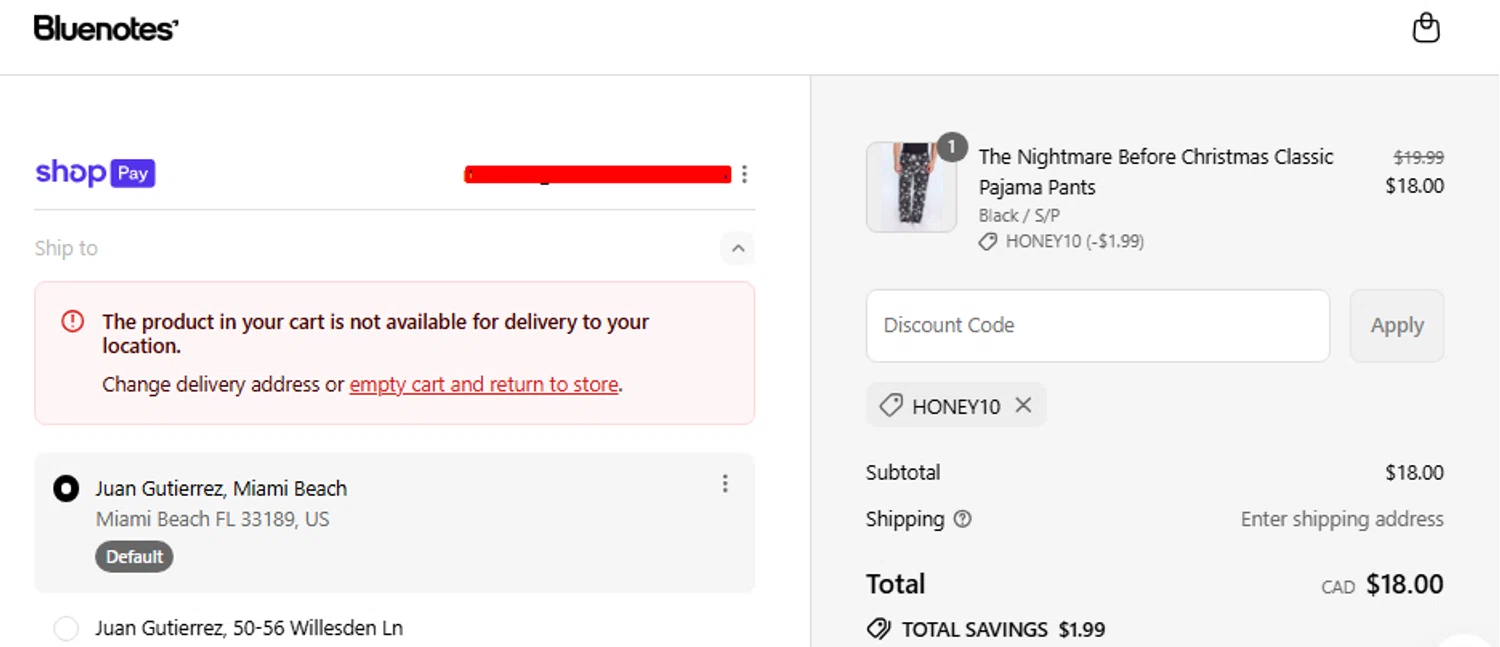Click the Shop Pay logo
This screenshot has width=1500, height=647.
click(x=95, y=173)
